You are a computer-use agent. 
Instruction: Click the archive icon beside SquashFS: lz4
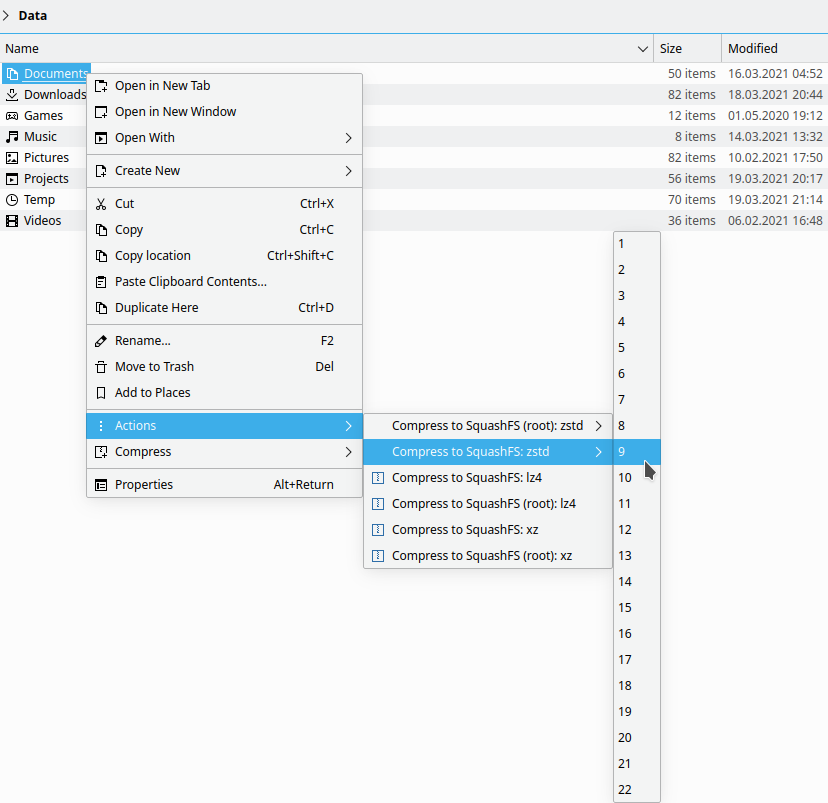(x=378, y=478)
